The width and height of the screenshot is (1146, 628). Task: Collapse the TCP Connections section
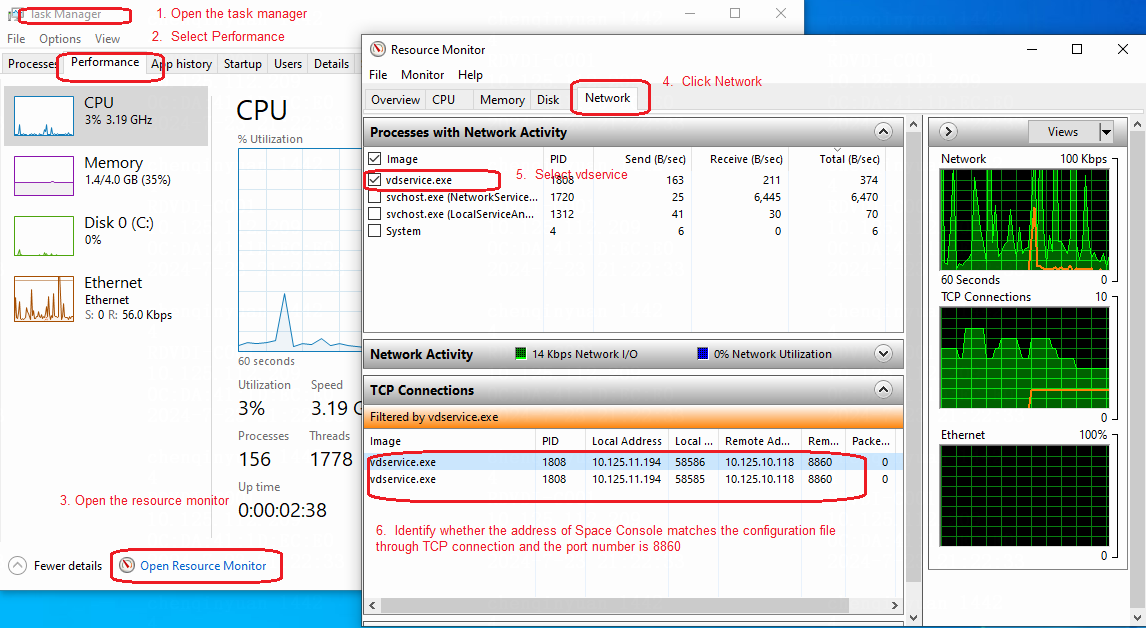[x=884, y=390]
